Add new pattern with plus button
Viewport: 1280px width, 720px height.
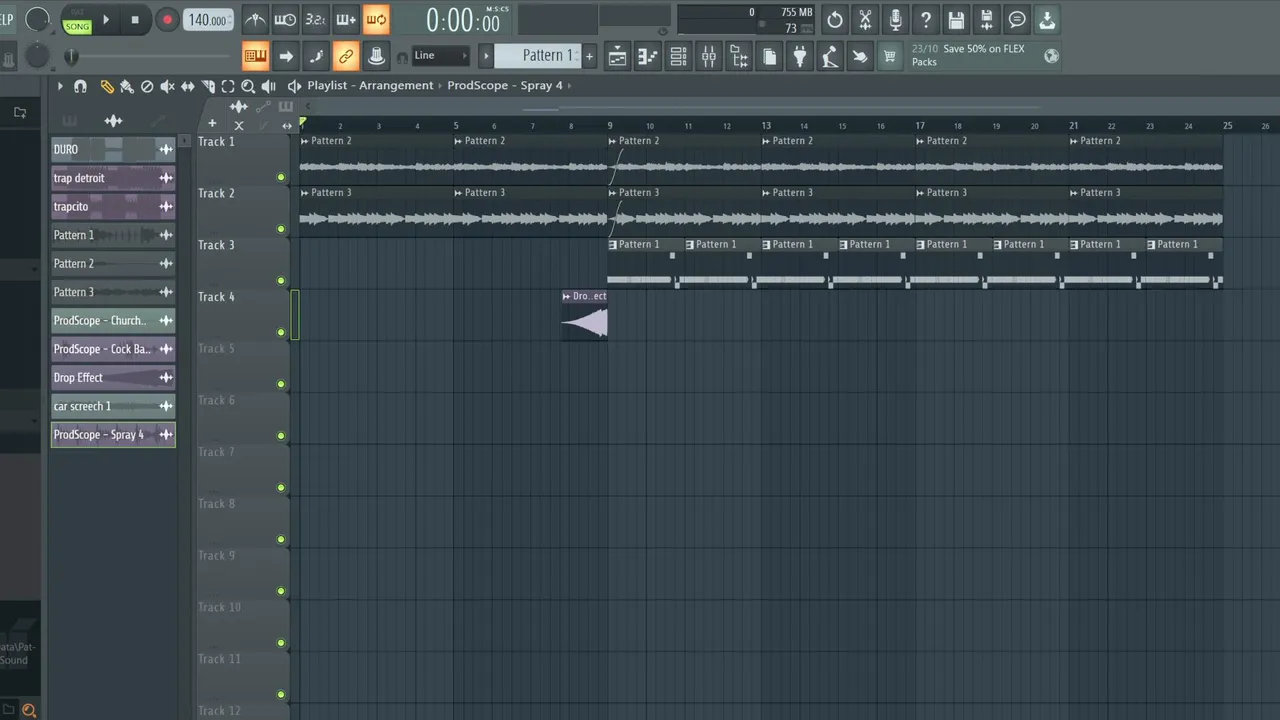pyautogui.click(x=589, y=56)
